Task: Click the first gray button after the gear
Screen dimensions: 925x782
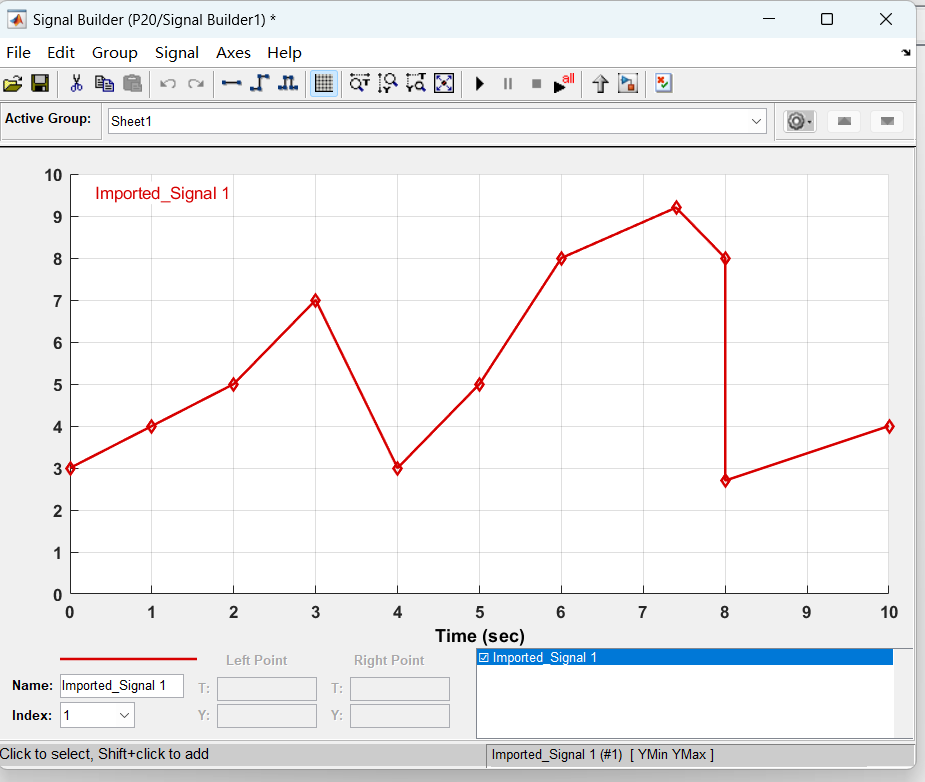Action: click(844, 121)
